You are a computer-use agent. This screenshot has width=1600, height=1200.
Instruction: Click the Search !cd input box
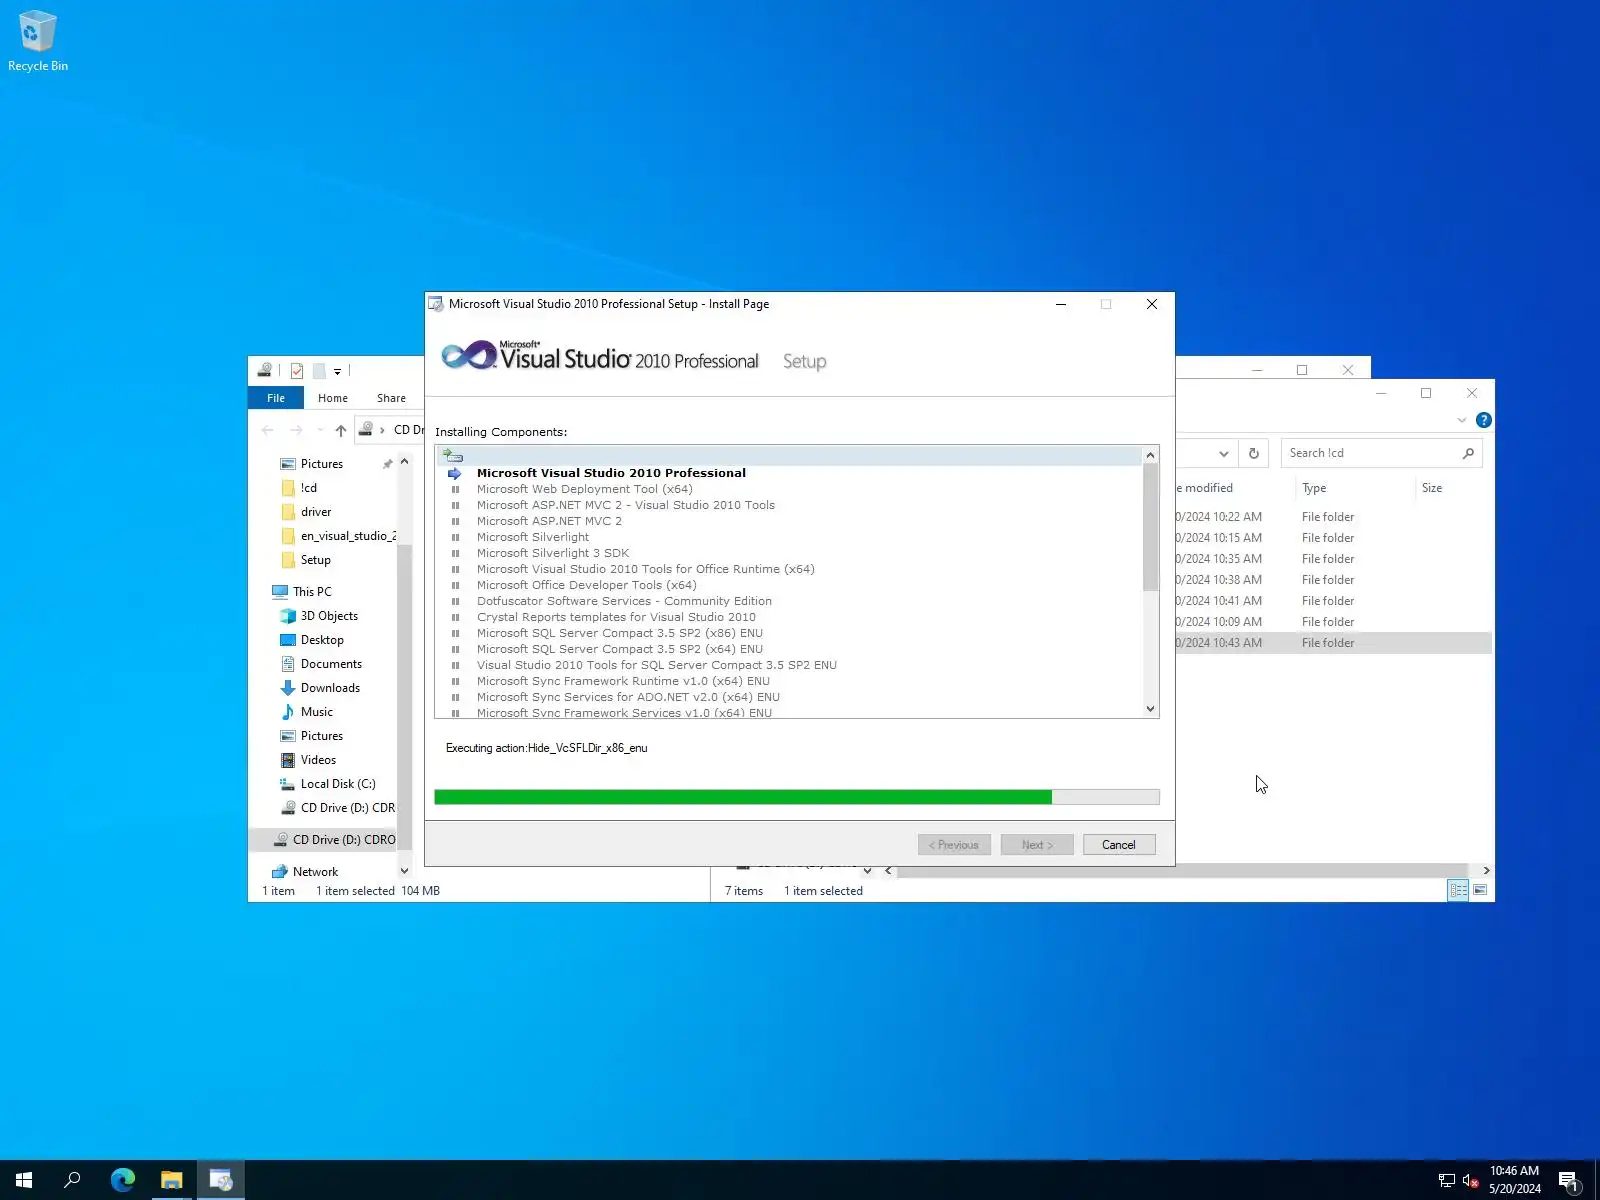point(1372,453)
